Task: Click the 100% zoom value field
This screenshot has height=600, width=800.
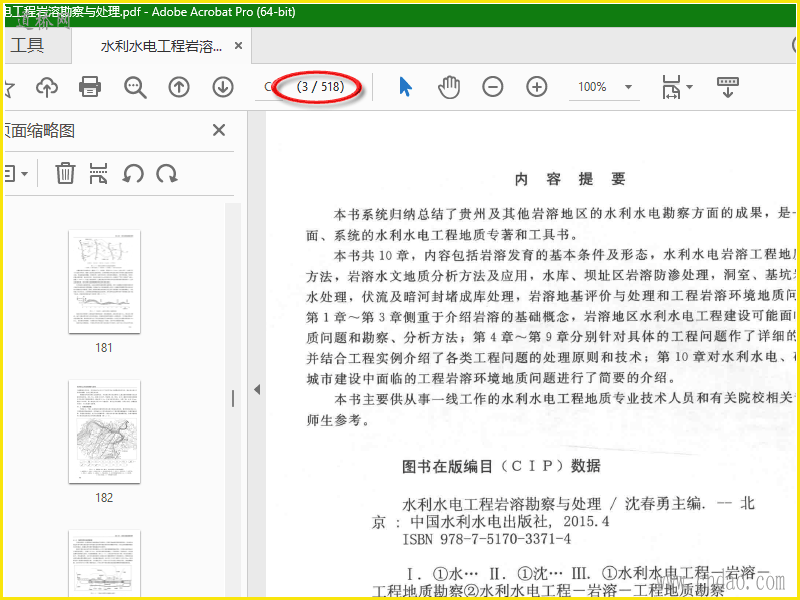Action: [592, 87]
